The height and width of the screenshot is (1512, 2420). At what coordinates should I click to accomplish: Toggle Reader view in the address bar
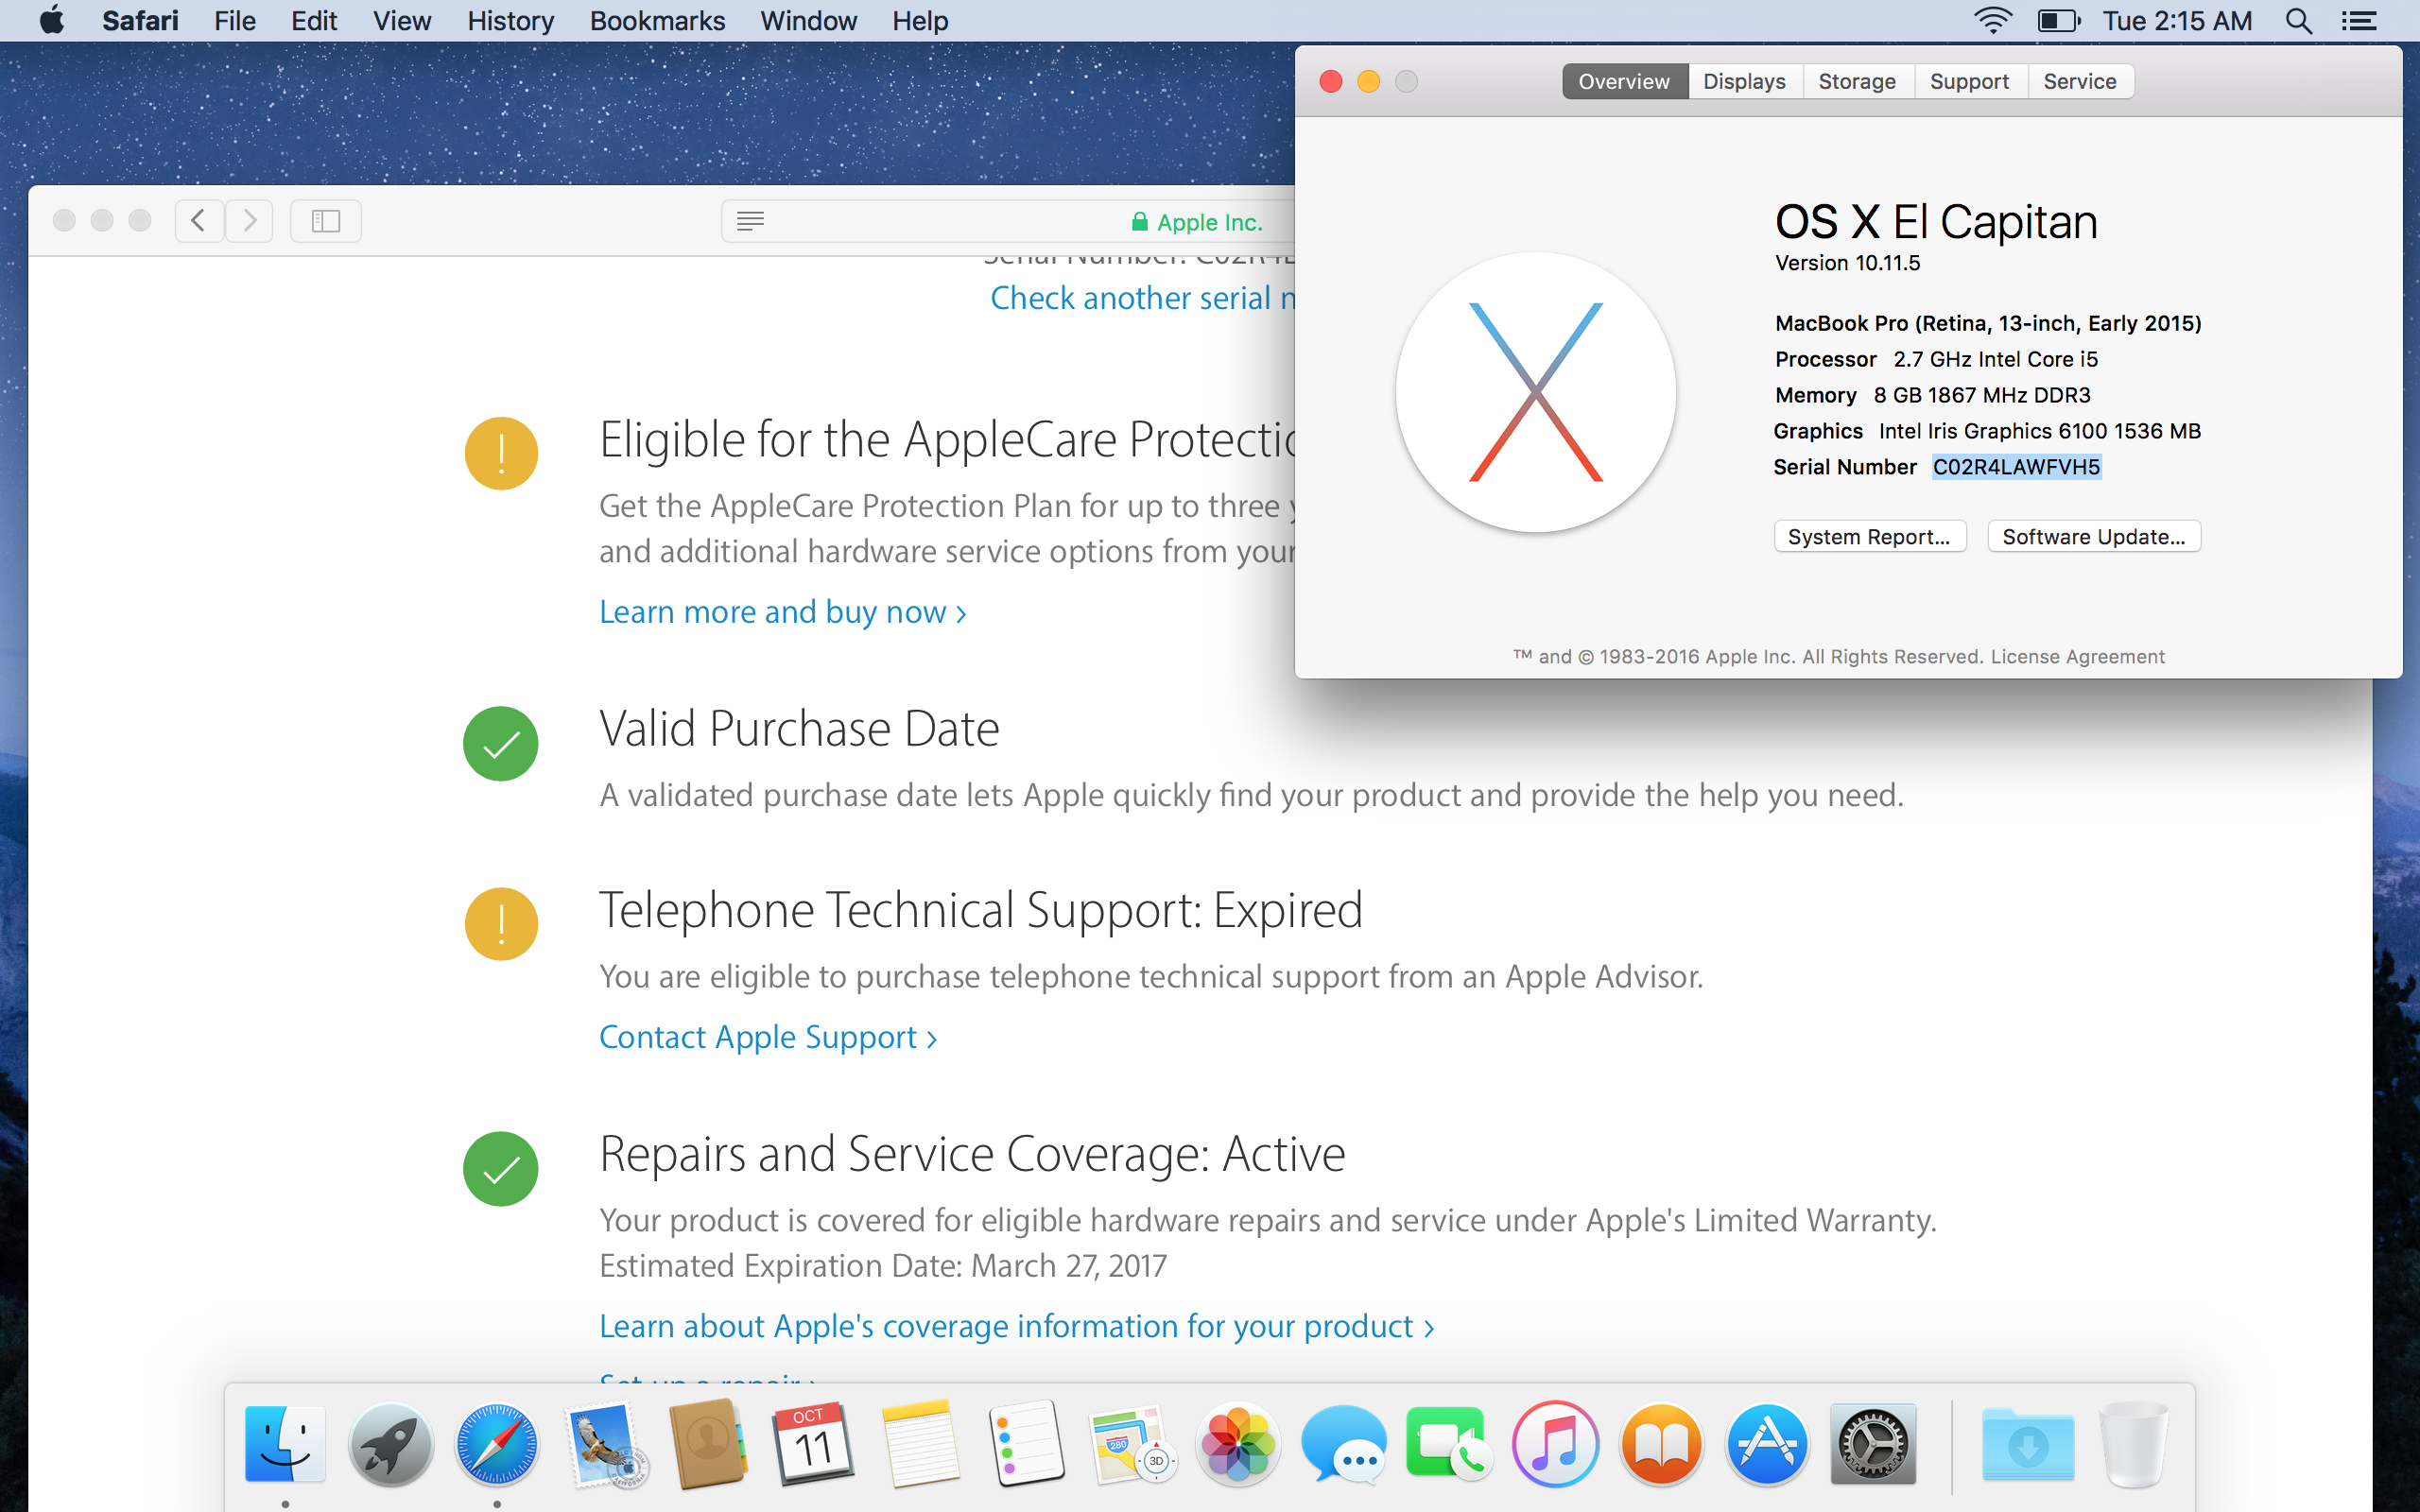(750, 220)
